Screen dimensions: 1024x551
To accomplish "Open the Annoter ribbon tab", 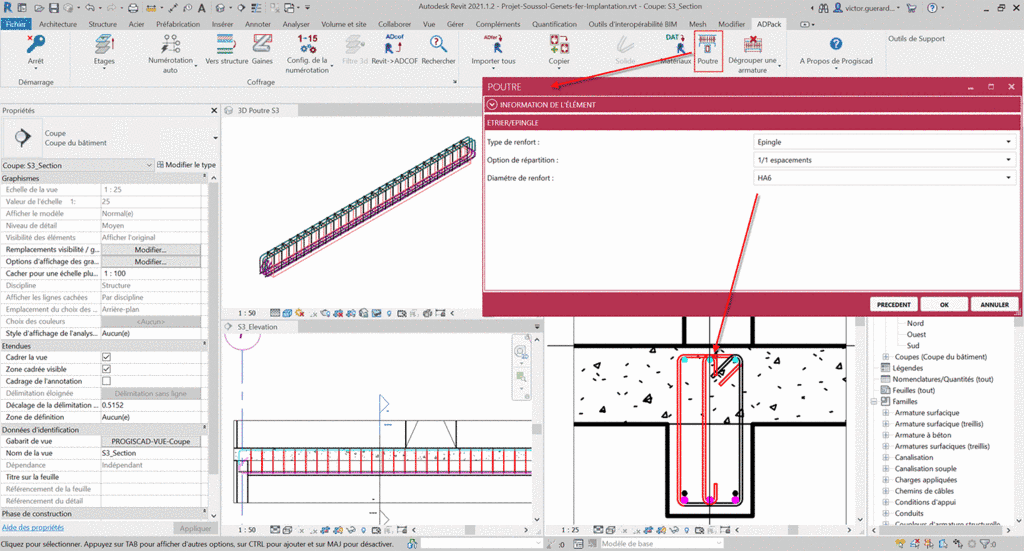I will pyautogui.click(x=258, y=24).
